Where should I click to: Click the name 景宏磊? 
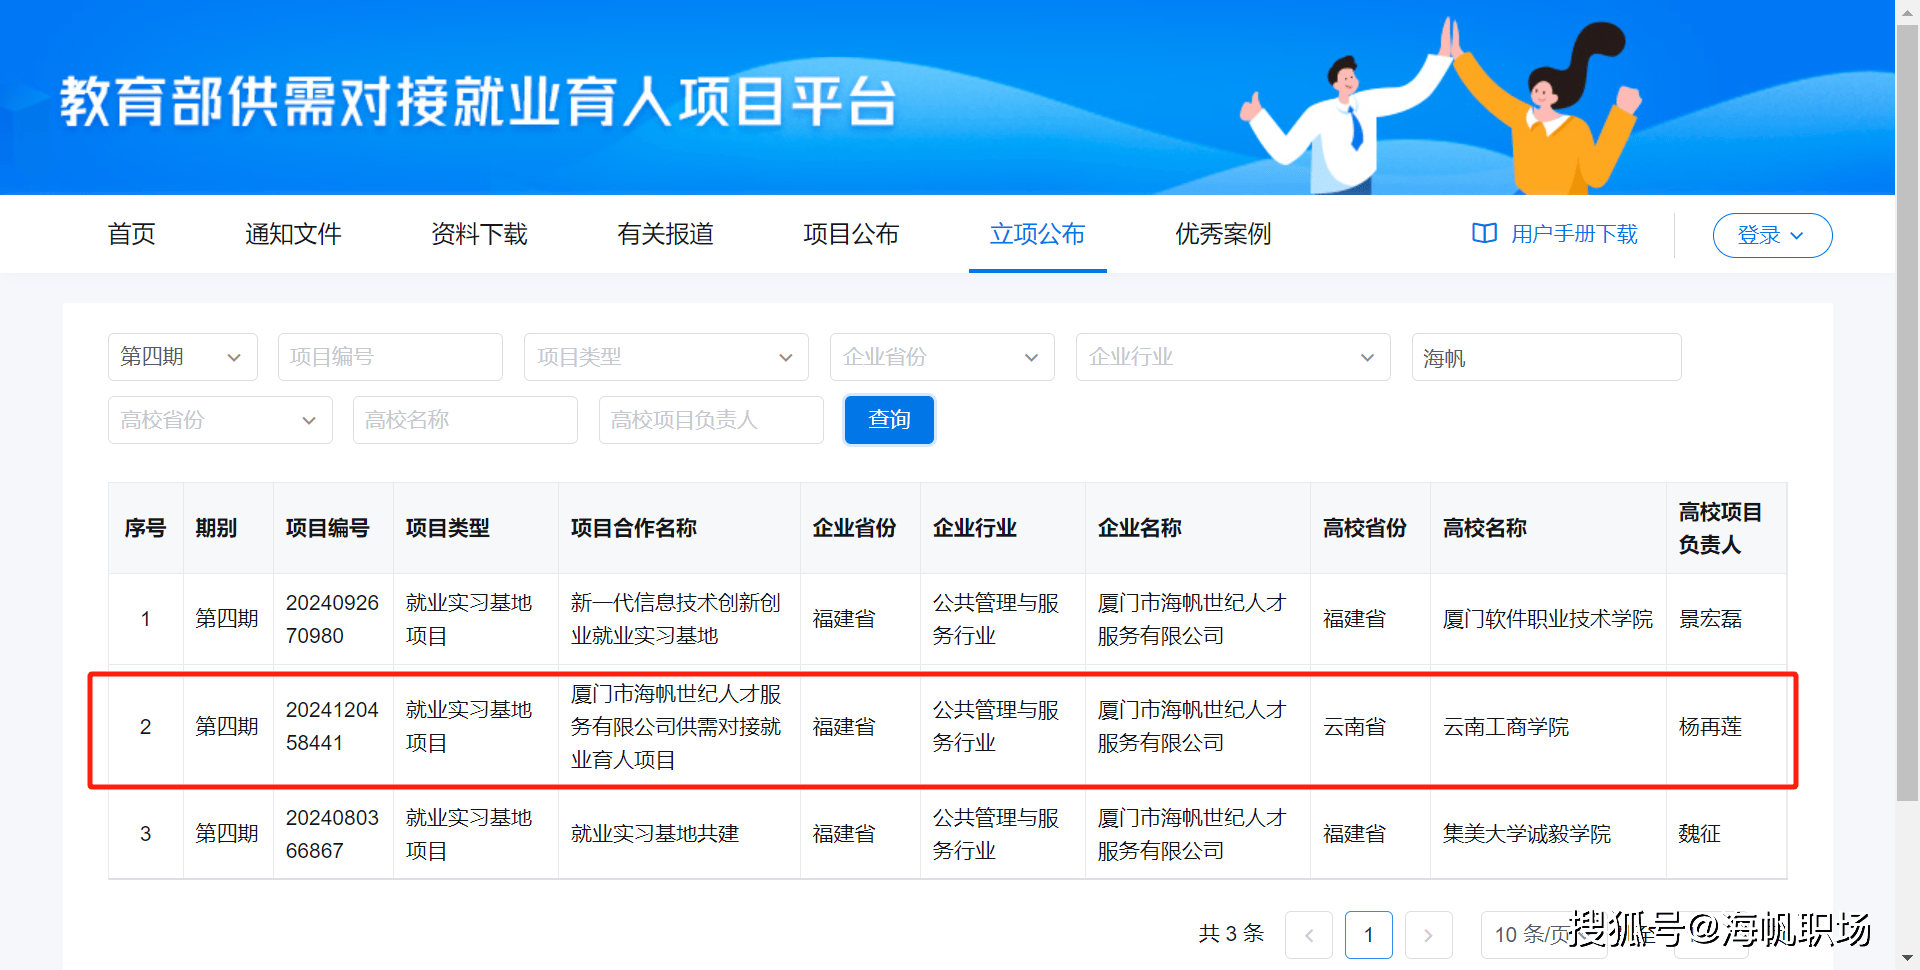1710,619
